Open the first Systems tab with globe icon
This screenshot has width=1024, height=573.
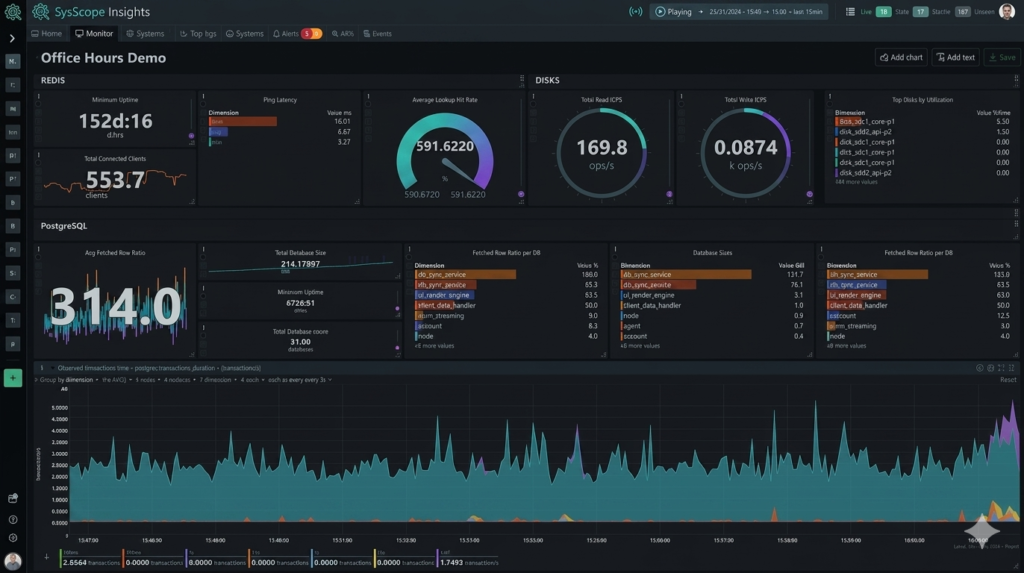click(145, 33)
